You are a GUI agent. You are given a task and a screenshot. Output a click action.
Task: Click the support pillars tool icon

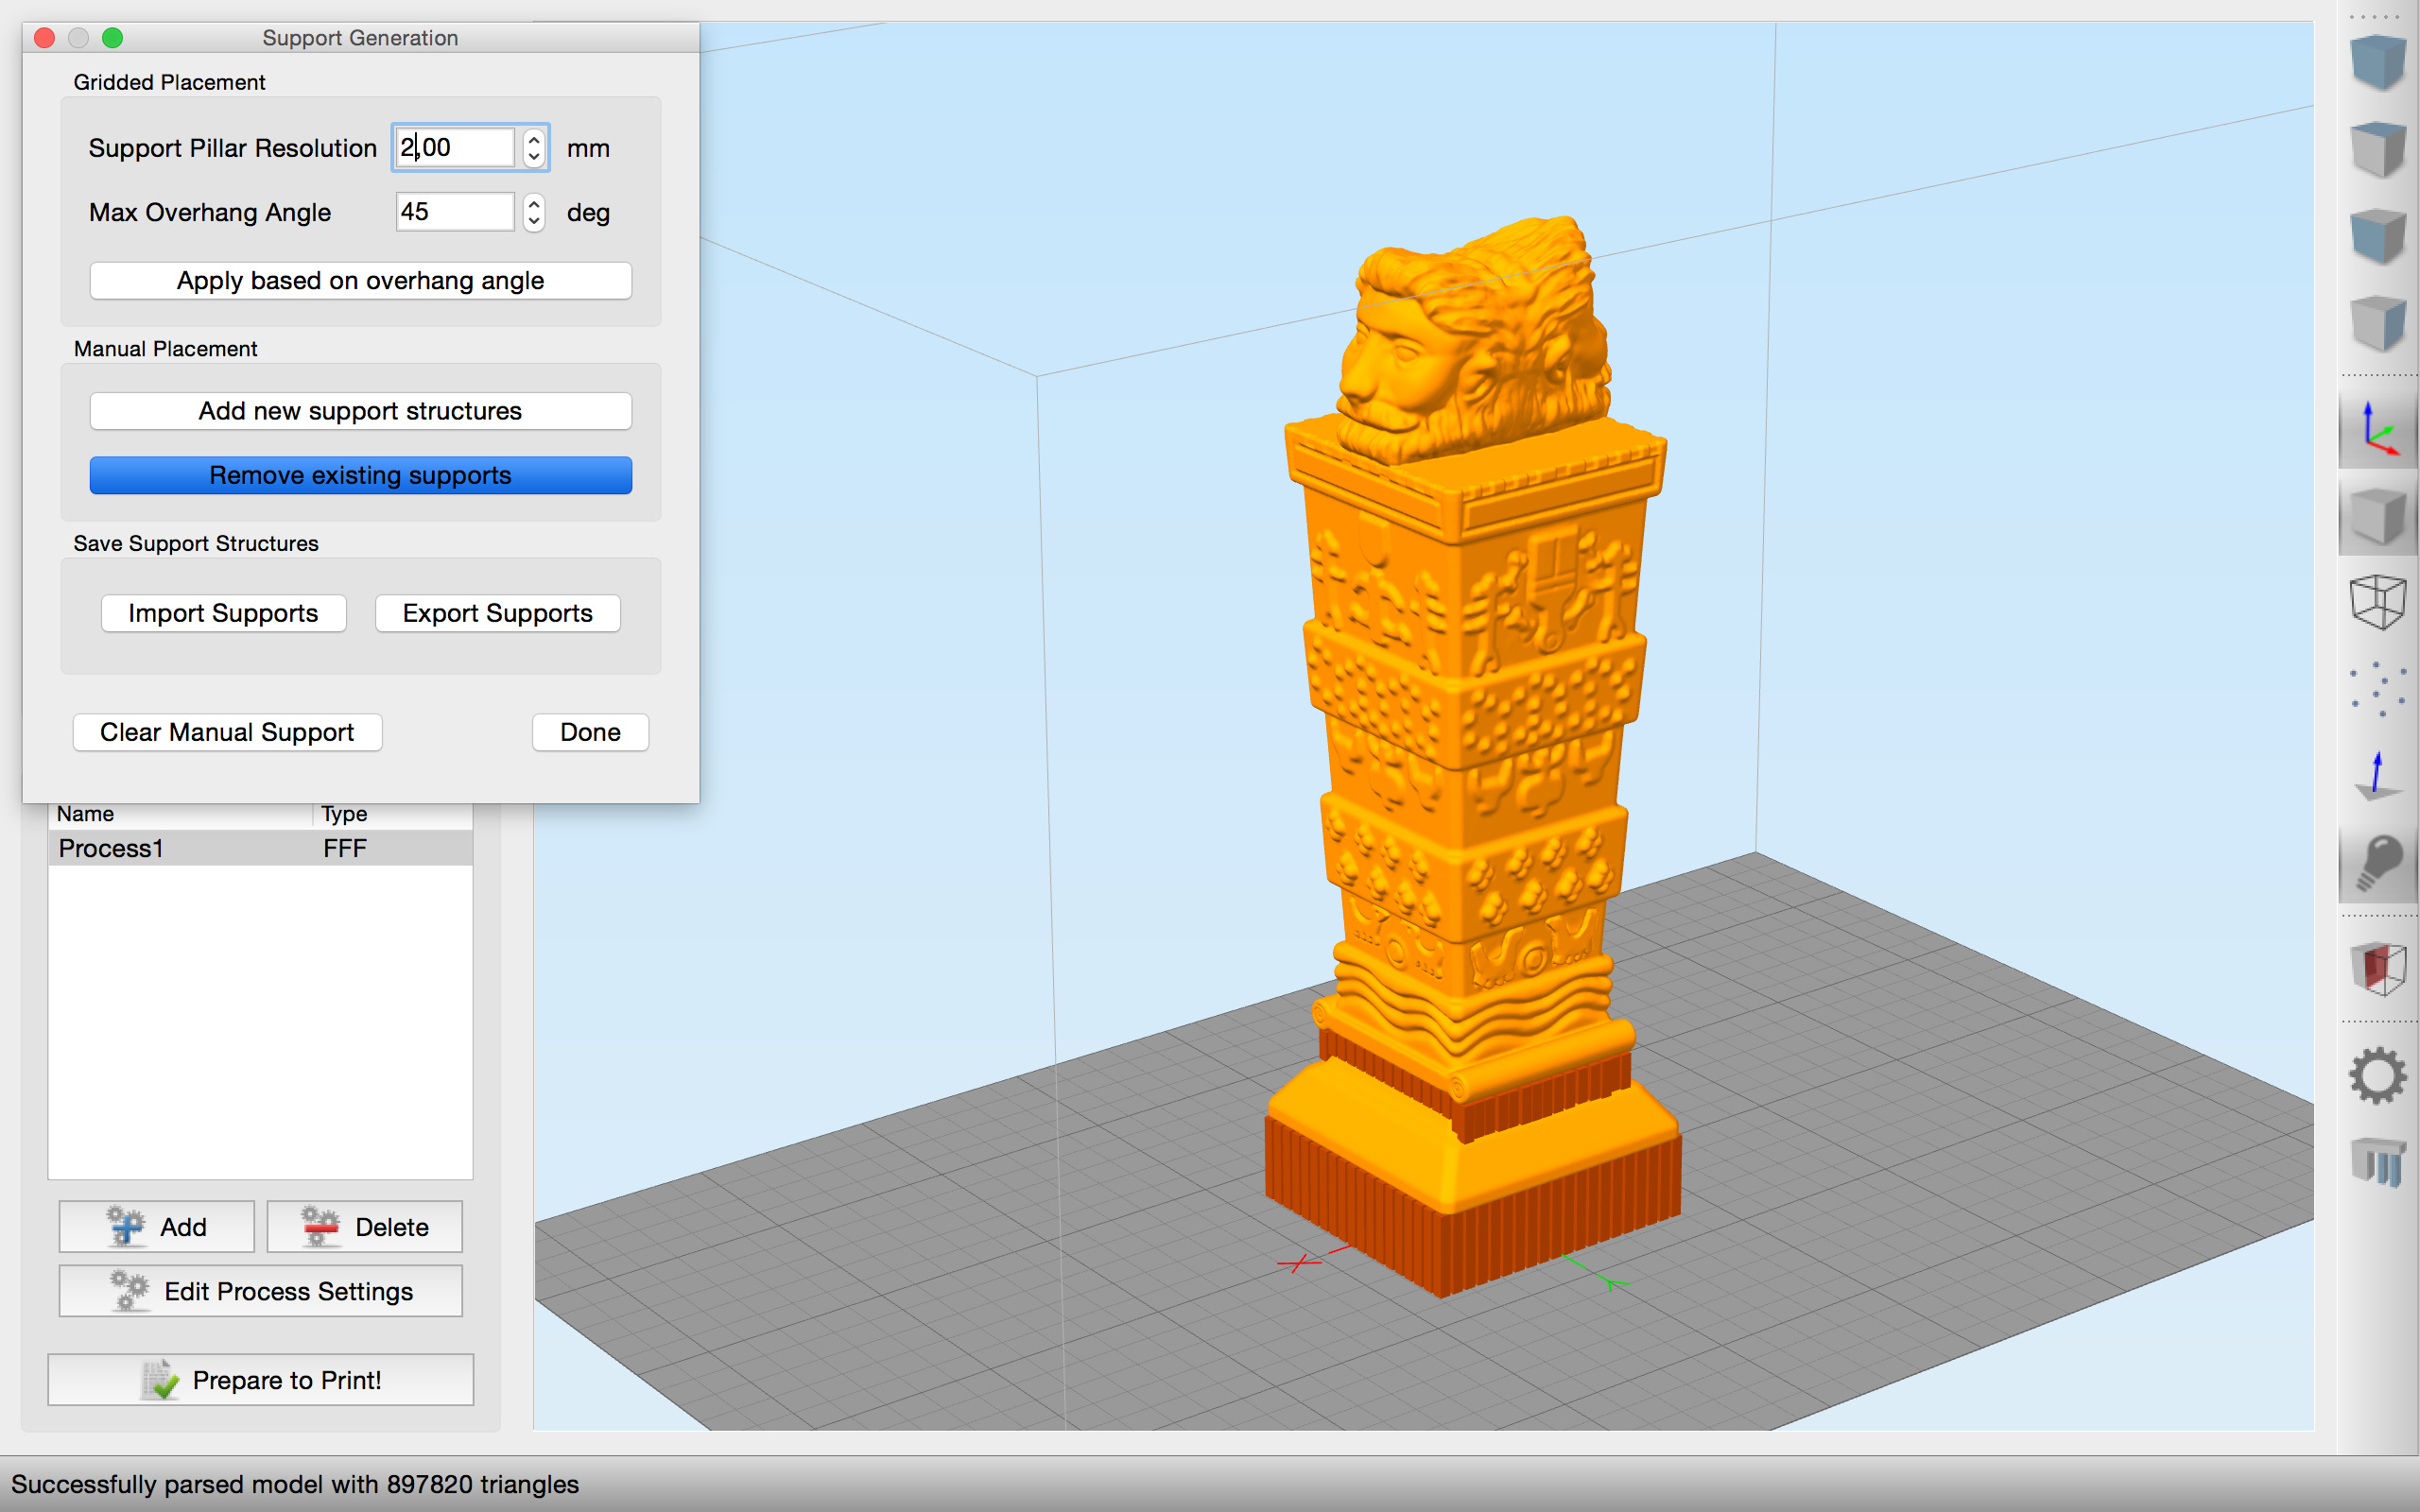(x=2378, y=1162)
